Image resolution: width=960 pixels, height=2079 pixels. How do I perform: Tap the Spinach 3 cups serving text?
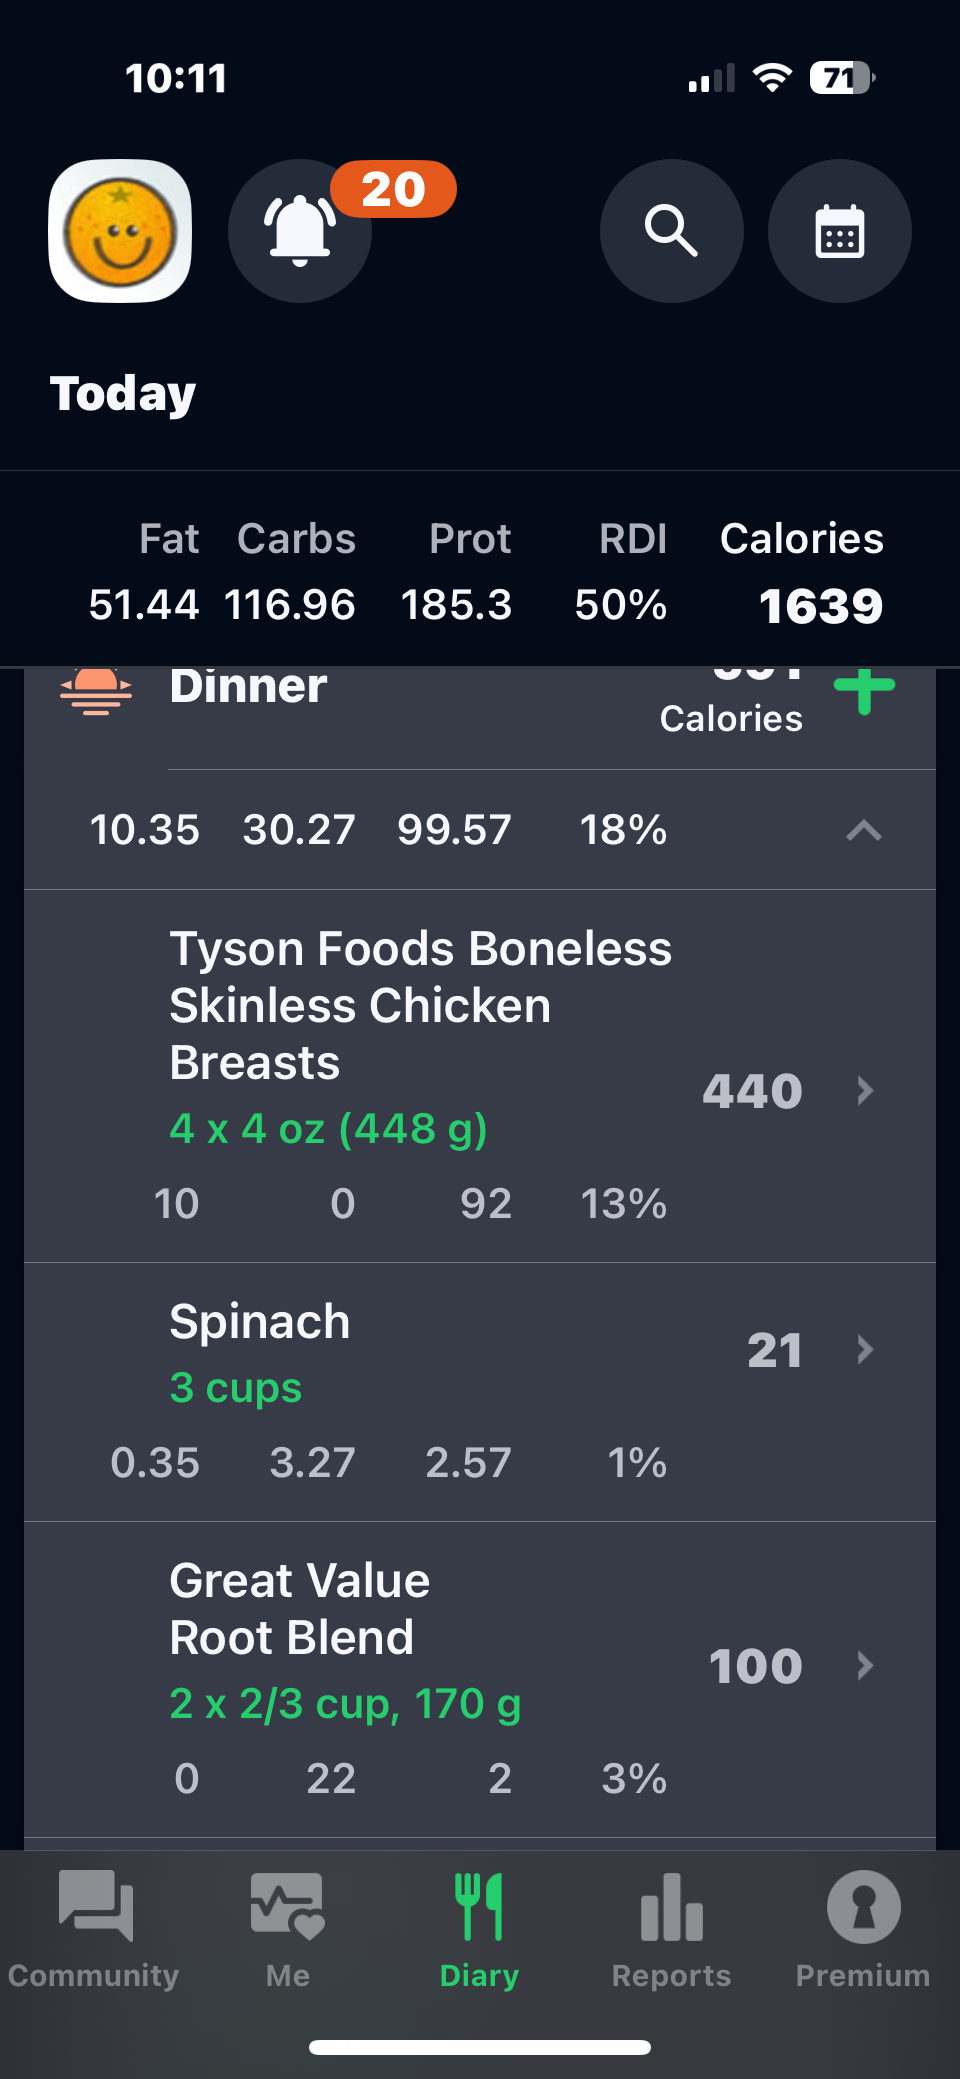[x=236, y=1388]
